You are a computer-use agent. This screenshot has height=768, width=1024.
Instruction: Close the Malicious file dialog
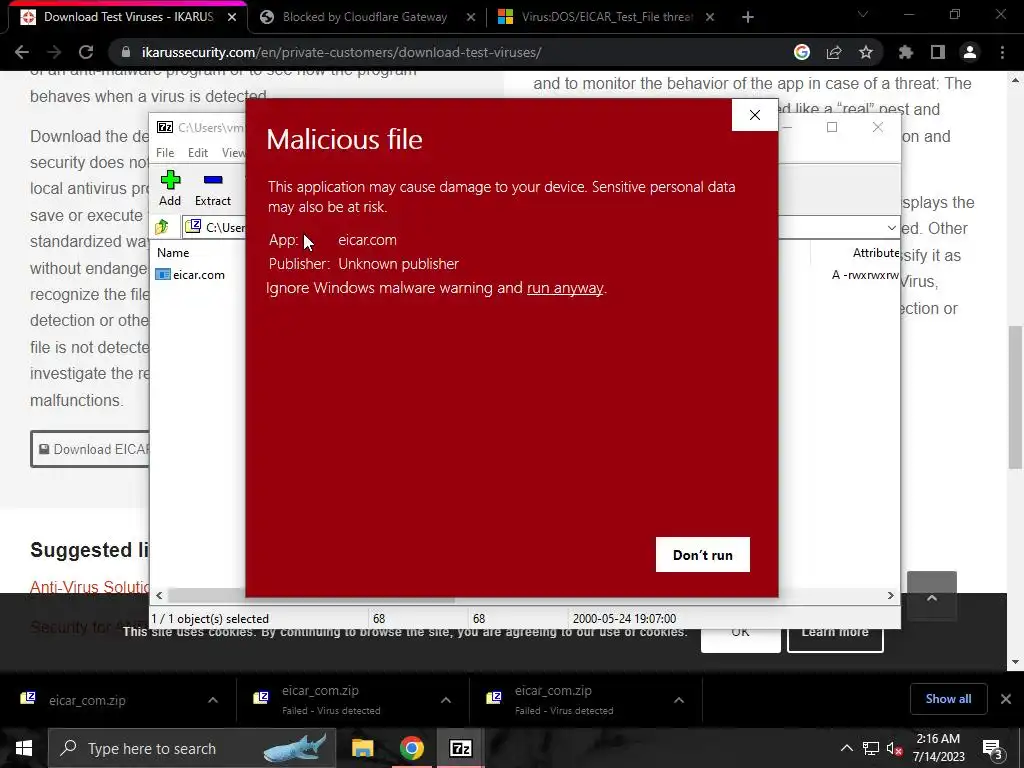pyautogui.click(x=755, y=115)
